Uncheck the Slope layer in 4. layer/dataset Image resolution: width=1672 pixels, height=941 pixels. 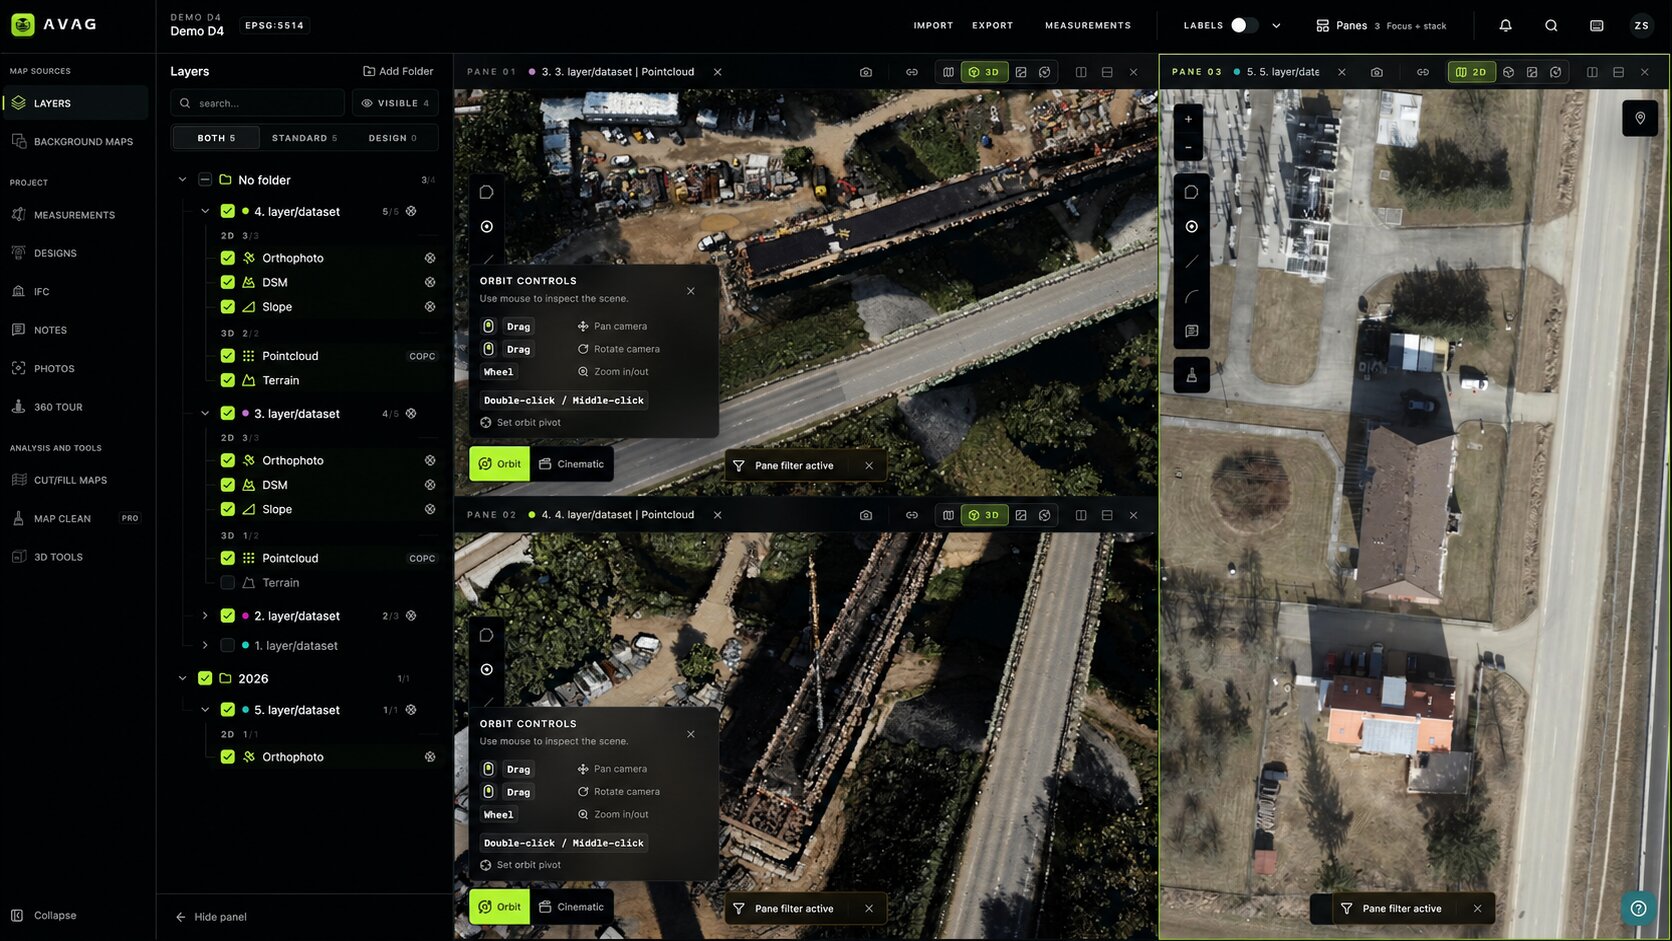point(228,307)
